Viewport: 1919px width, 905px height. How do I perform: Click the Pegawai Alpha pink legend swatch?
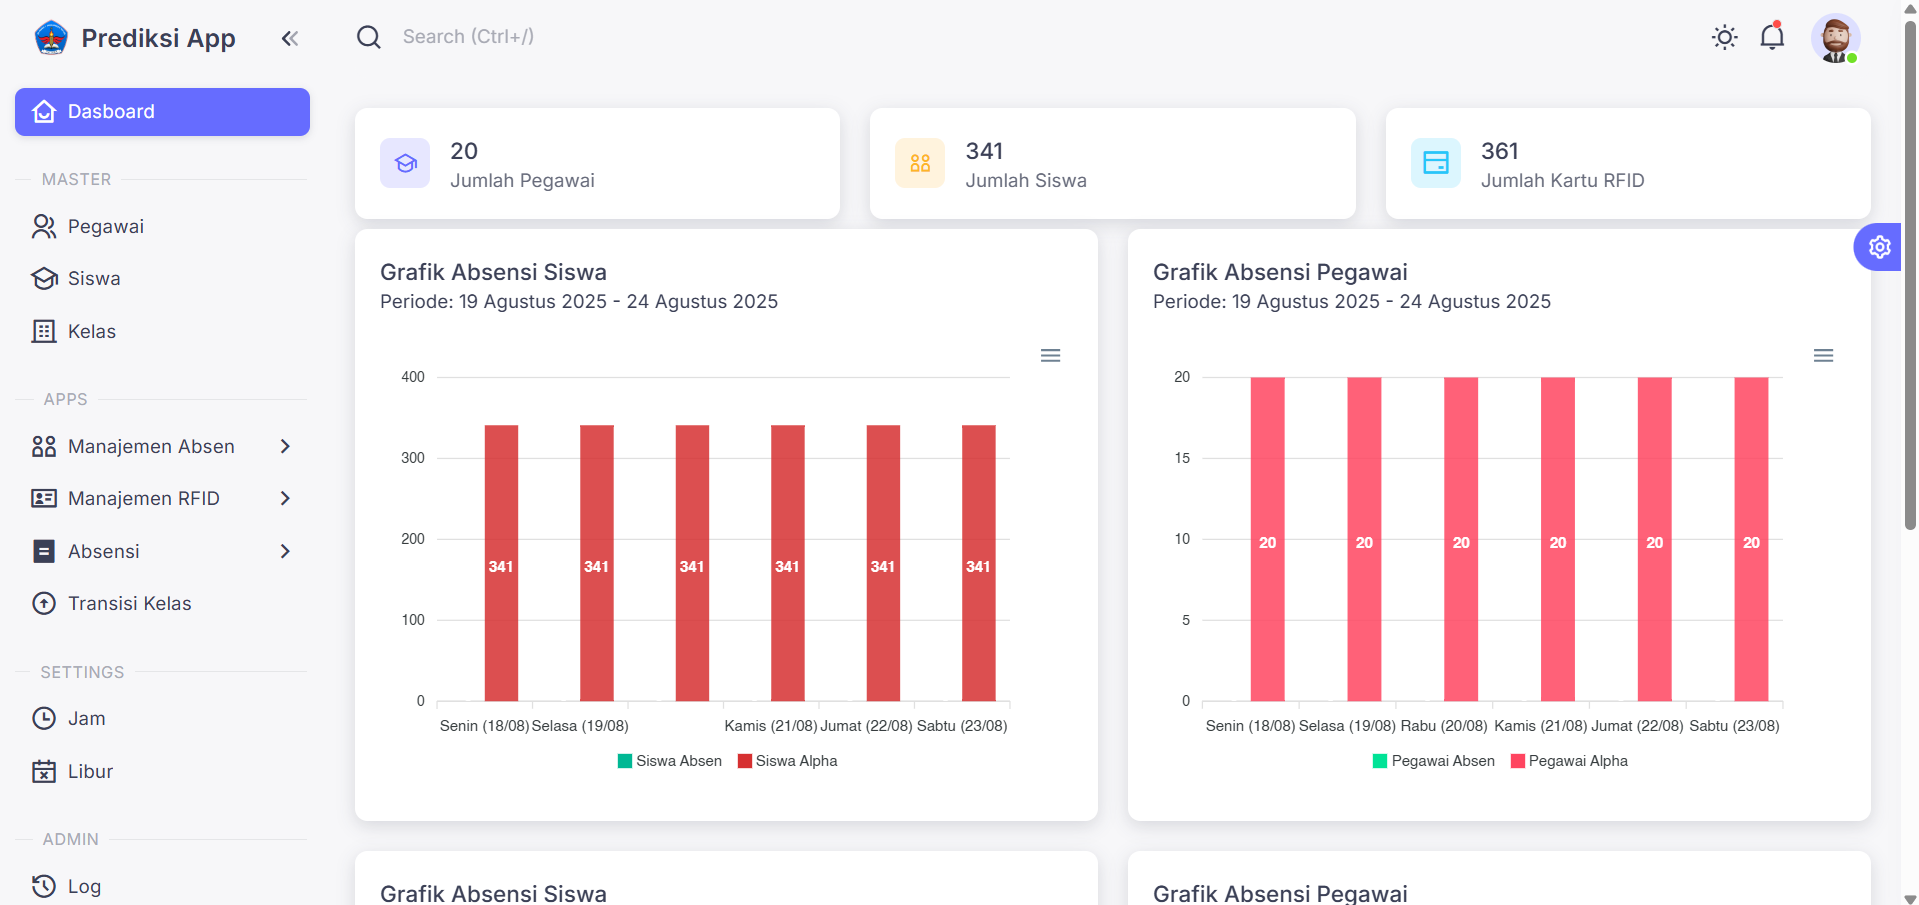click(x=1518, y=762)
